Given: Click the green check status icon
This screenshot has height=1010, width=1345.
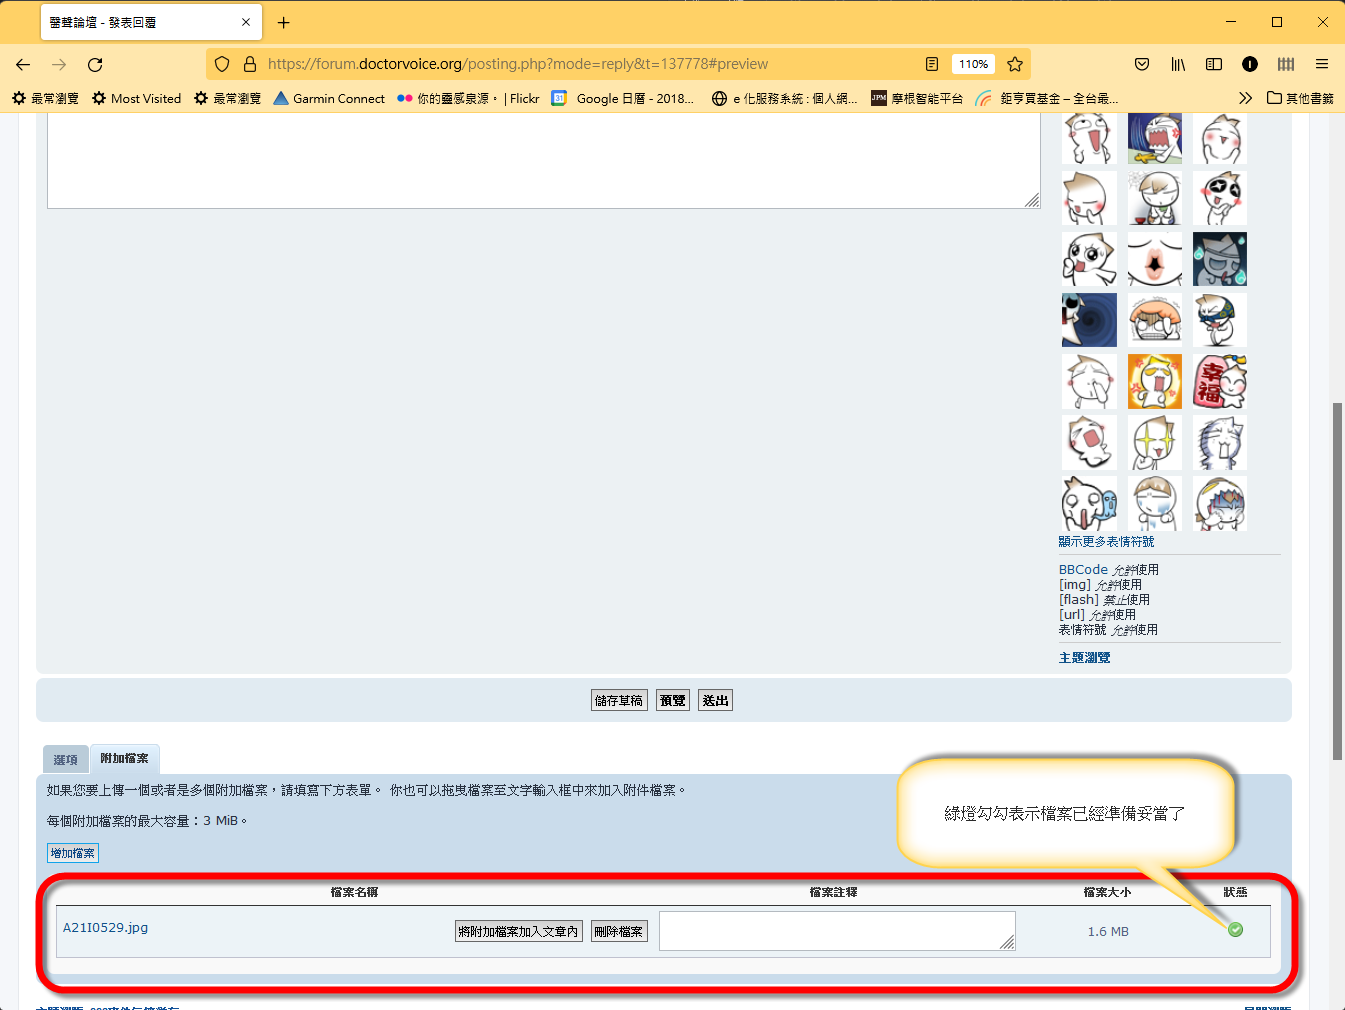Looking at the screenshot, I should 1236,929.
